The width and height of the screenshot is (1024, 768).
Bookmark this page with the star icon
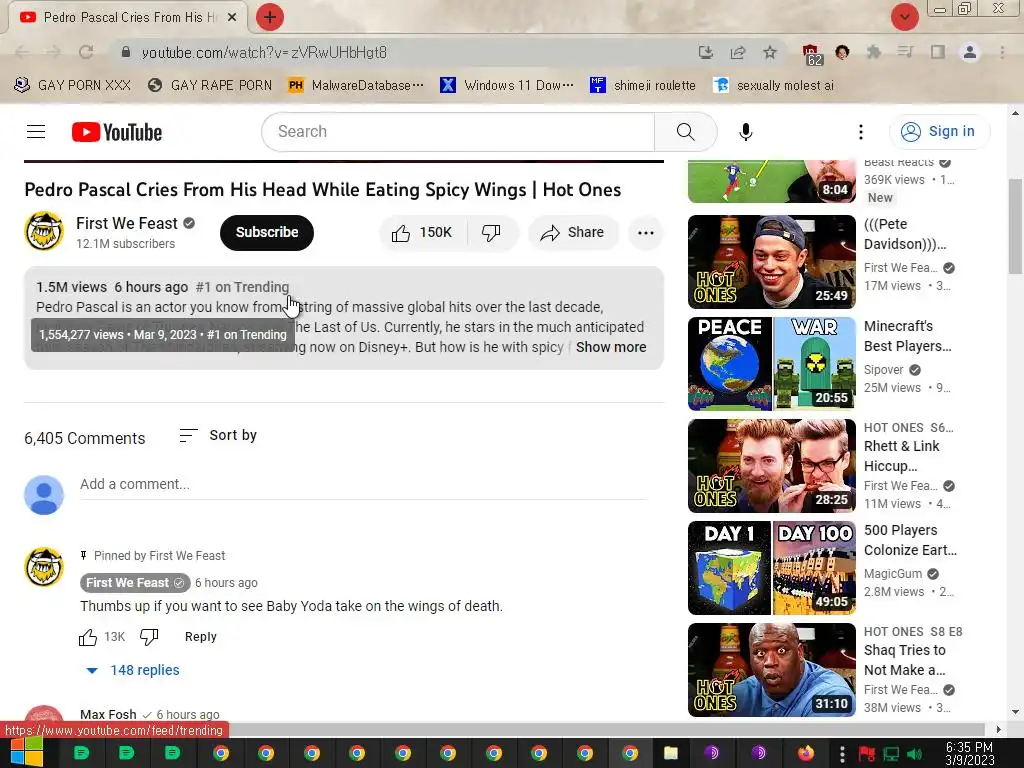770,52
